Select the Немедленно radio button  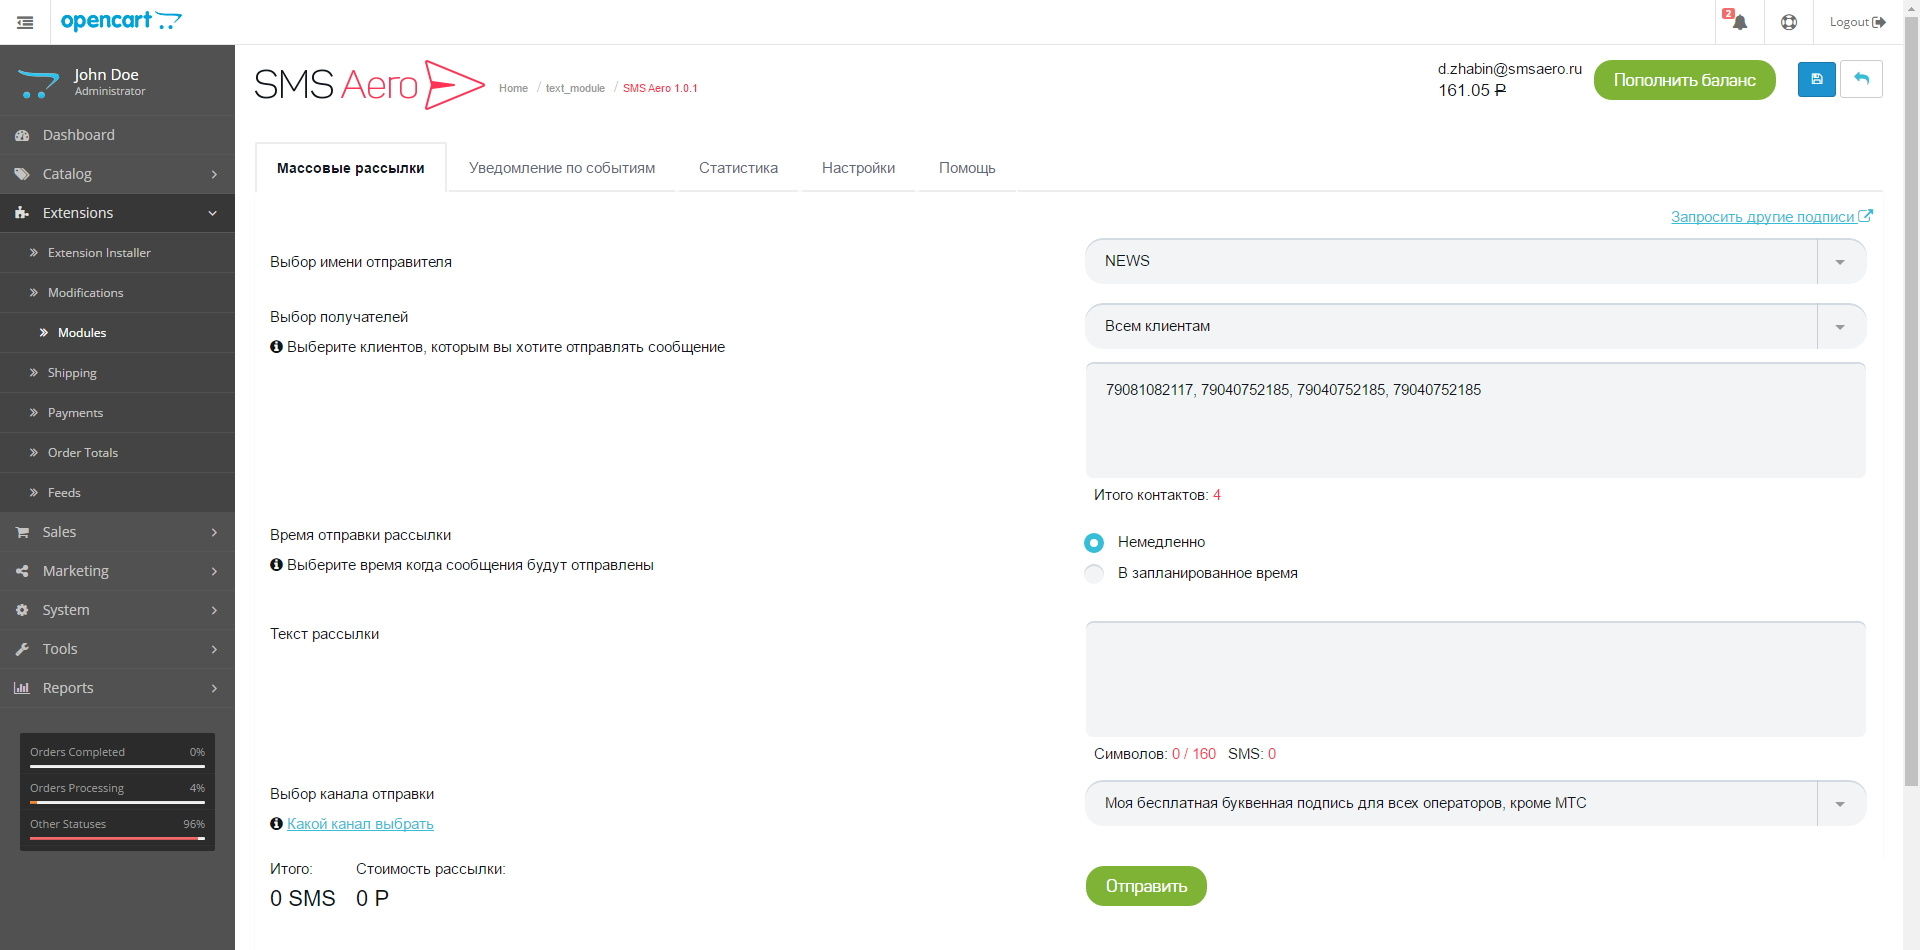click(x=1094, y=542)
